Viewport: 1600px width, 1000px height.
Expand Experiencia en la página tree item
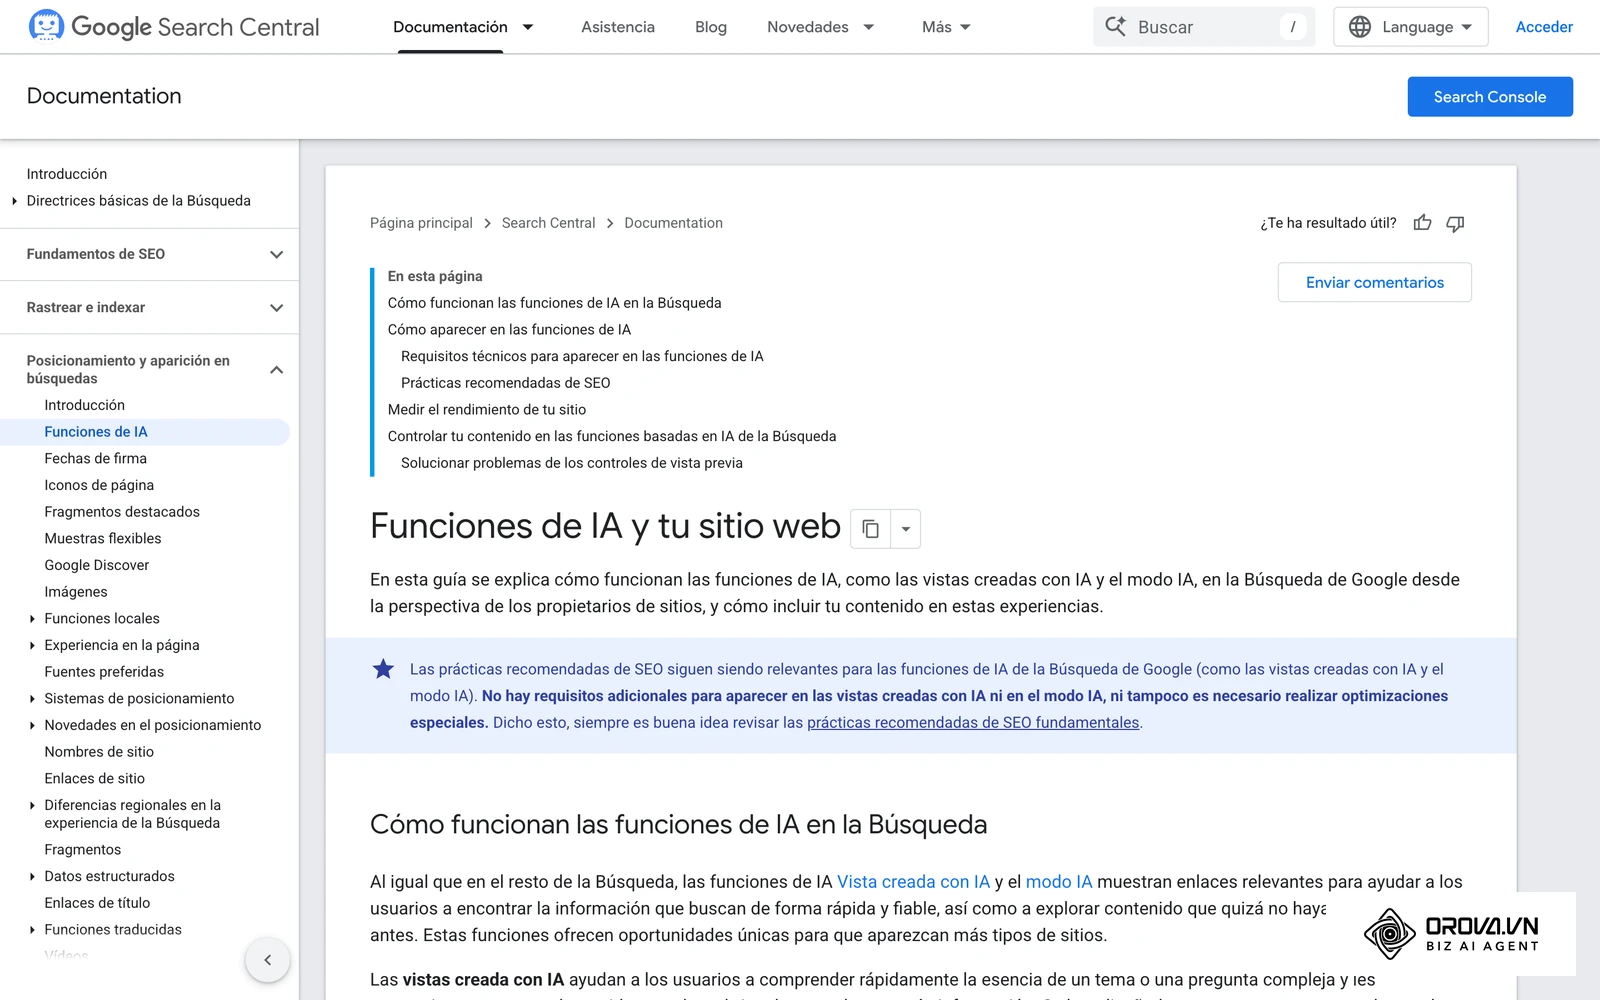(x=32, y=645)
